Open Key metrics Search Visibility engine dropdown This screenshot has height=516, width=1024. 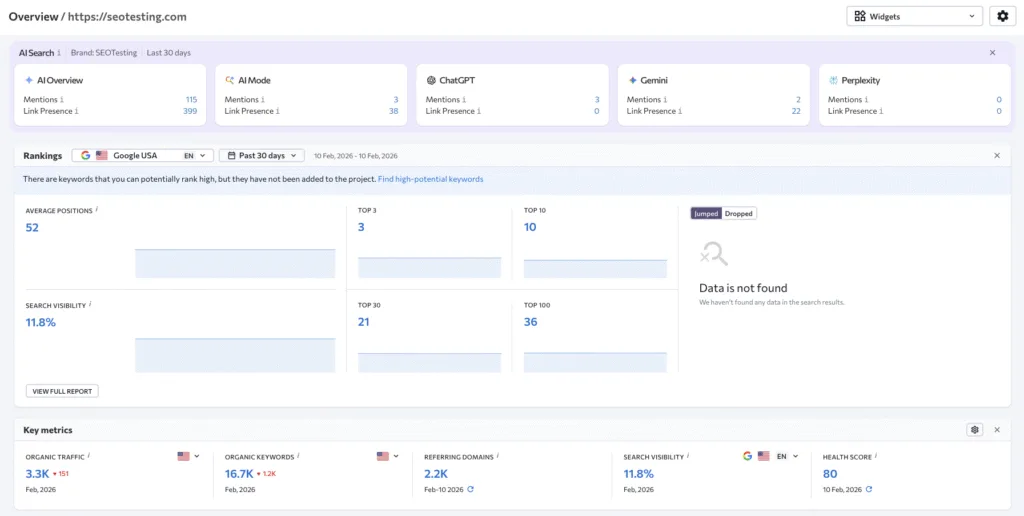pyautogui.click(x=771, y=457)
